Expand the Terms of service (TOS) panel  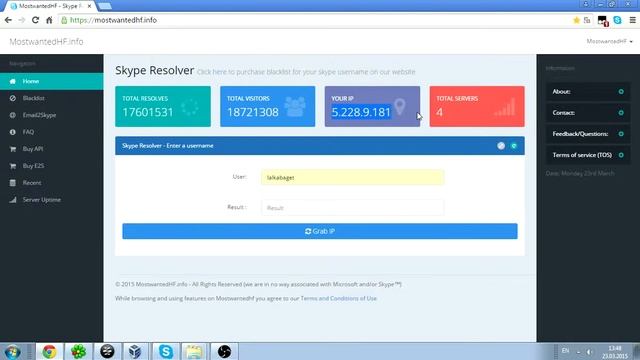588,155
